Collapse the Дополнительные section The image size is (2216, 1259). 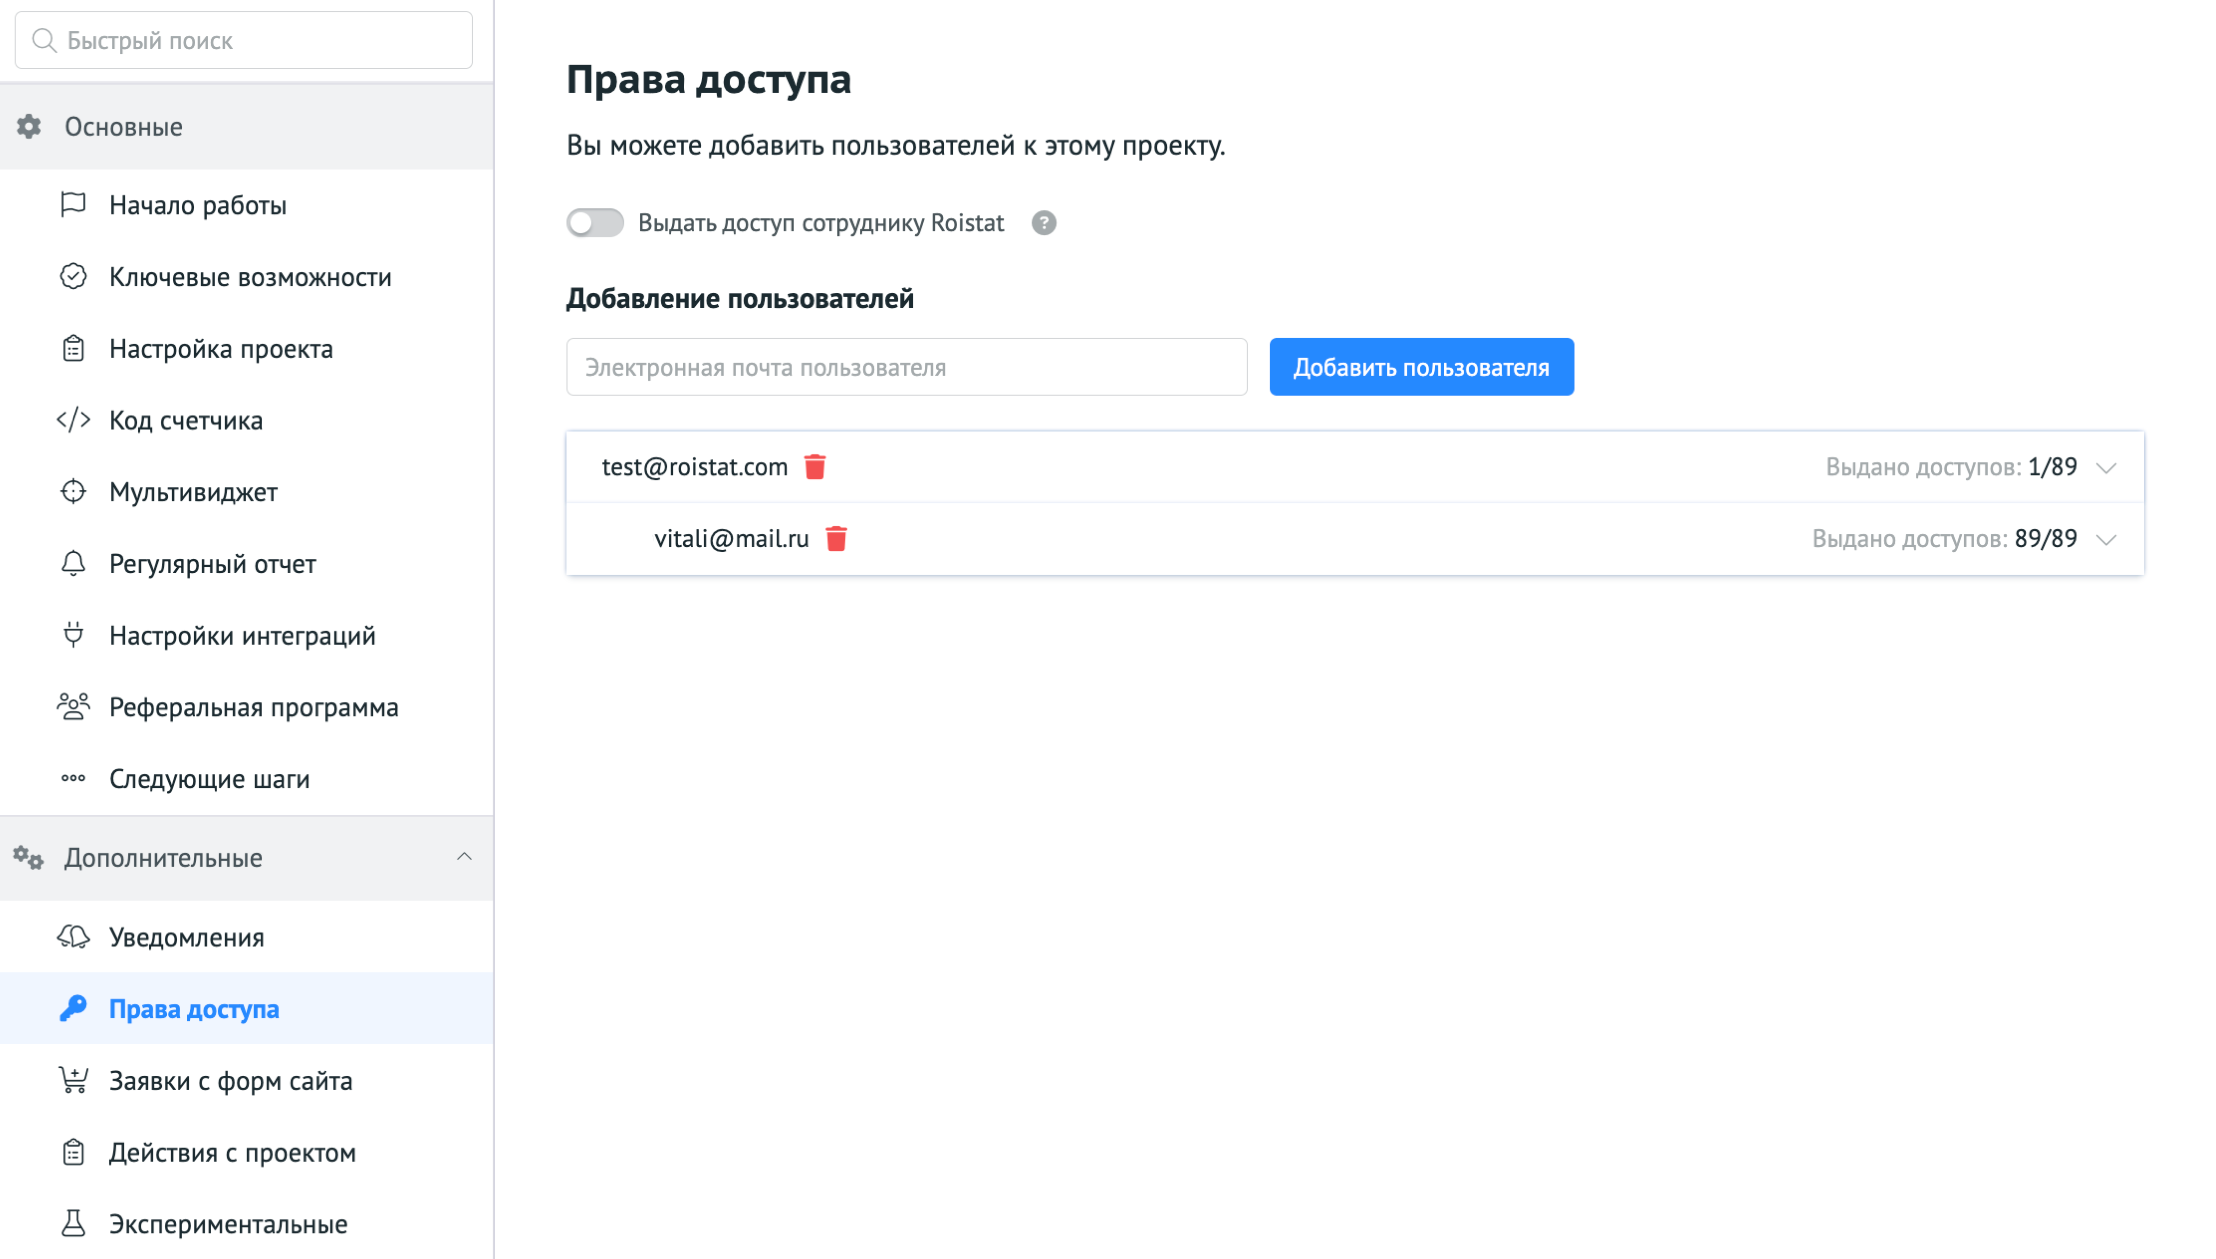[464, 857]
